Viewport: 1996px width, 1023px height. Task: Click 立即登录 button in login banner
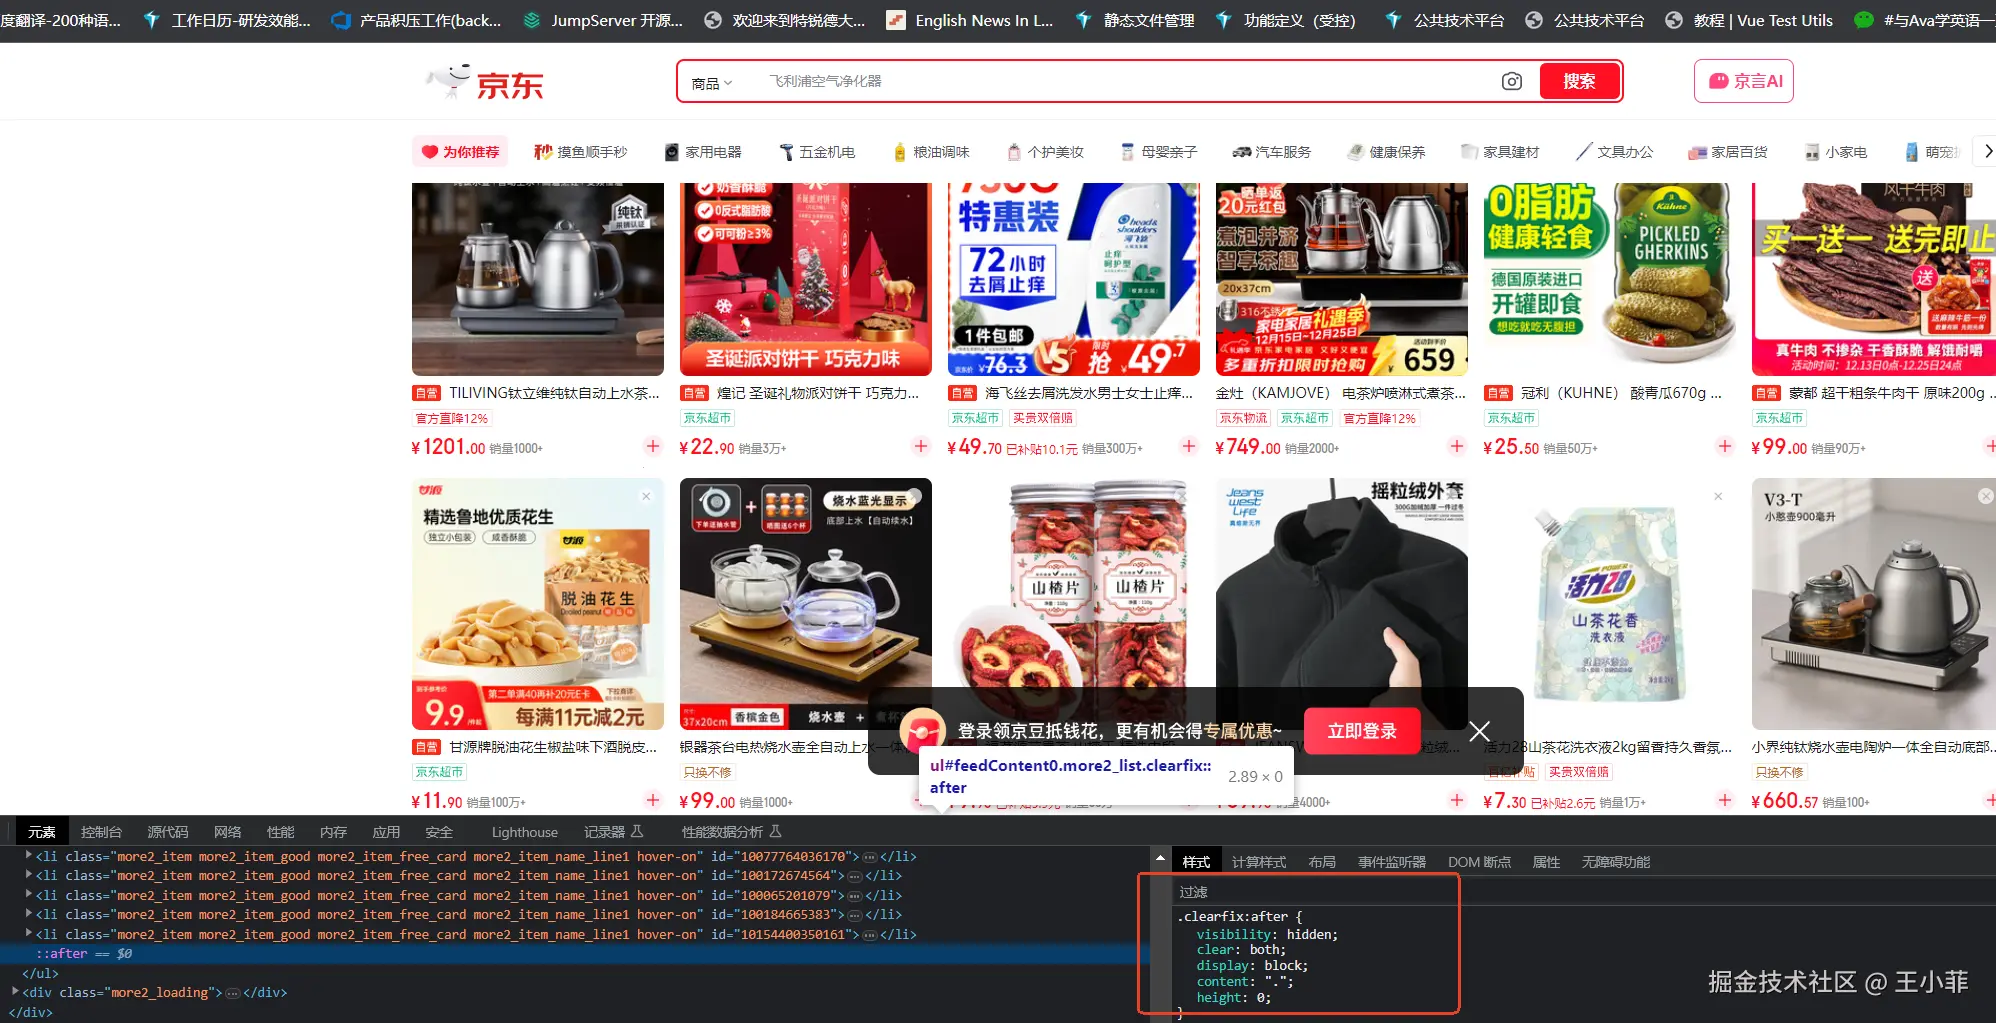click(x=1362, y=731)
